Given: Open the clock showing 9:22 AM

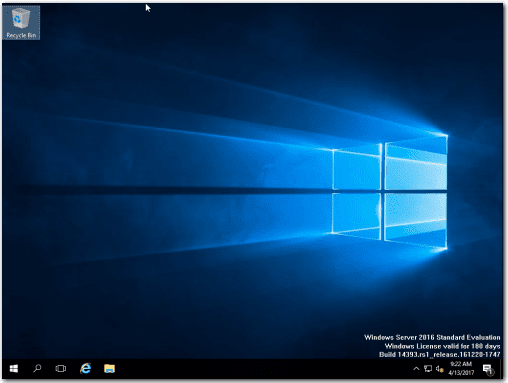Looking at the screenshot, I should [x=461, y=368].
